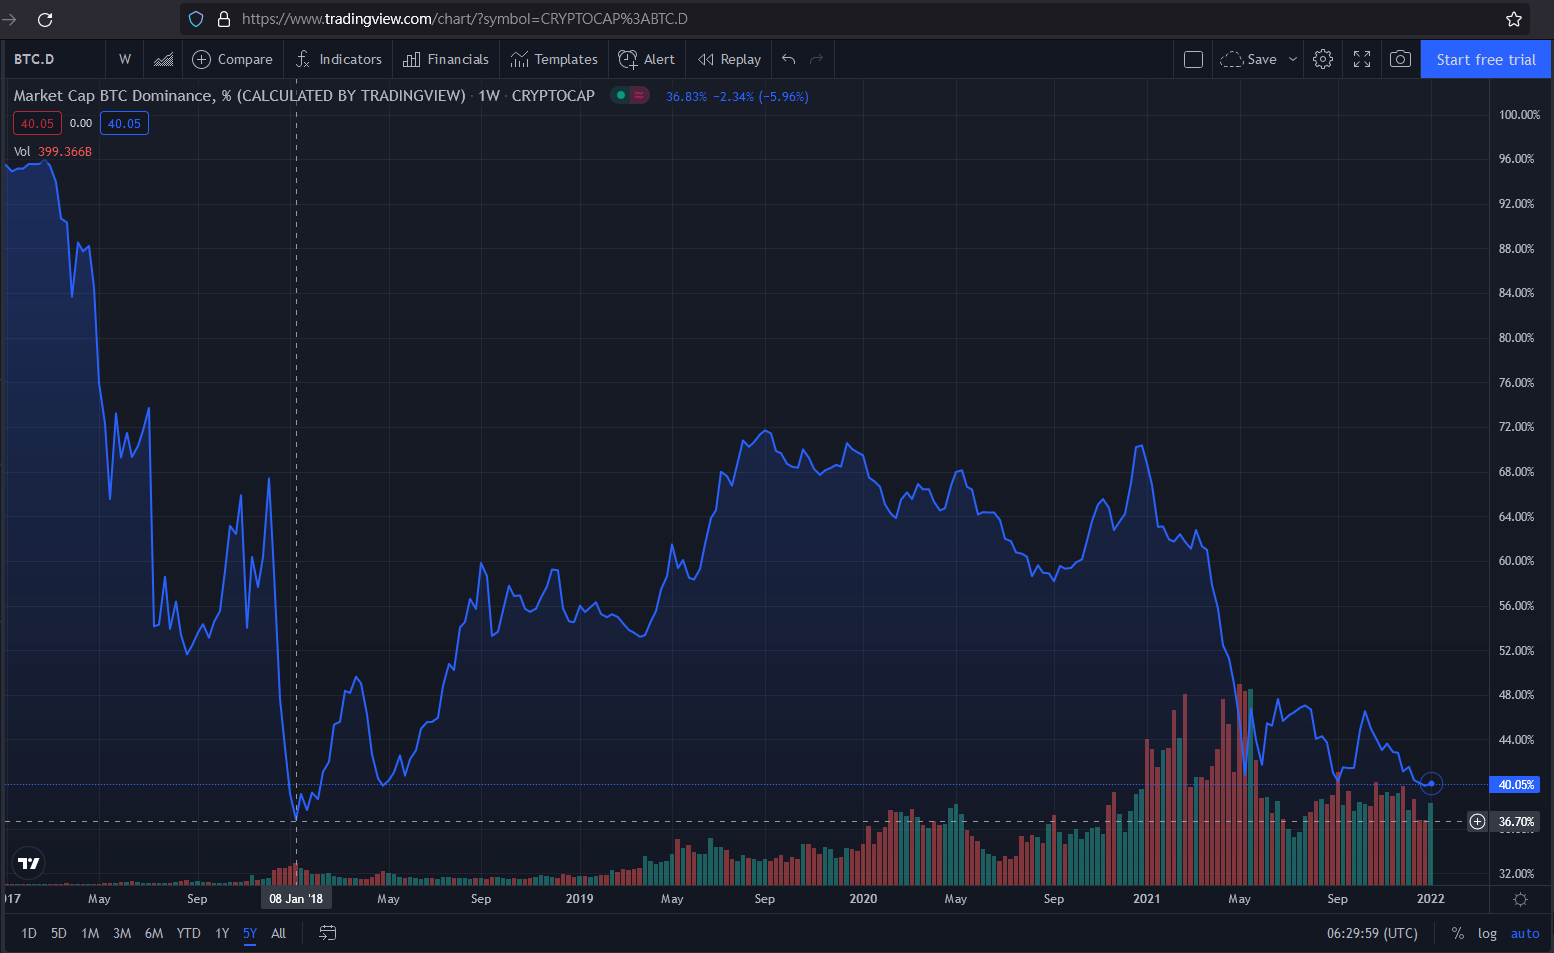Screen dimensions: 1554x953
Task: Click the 100.00% price scale label
Action: pos(1519,114)
